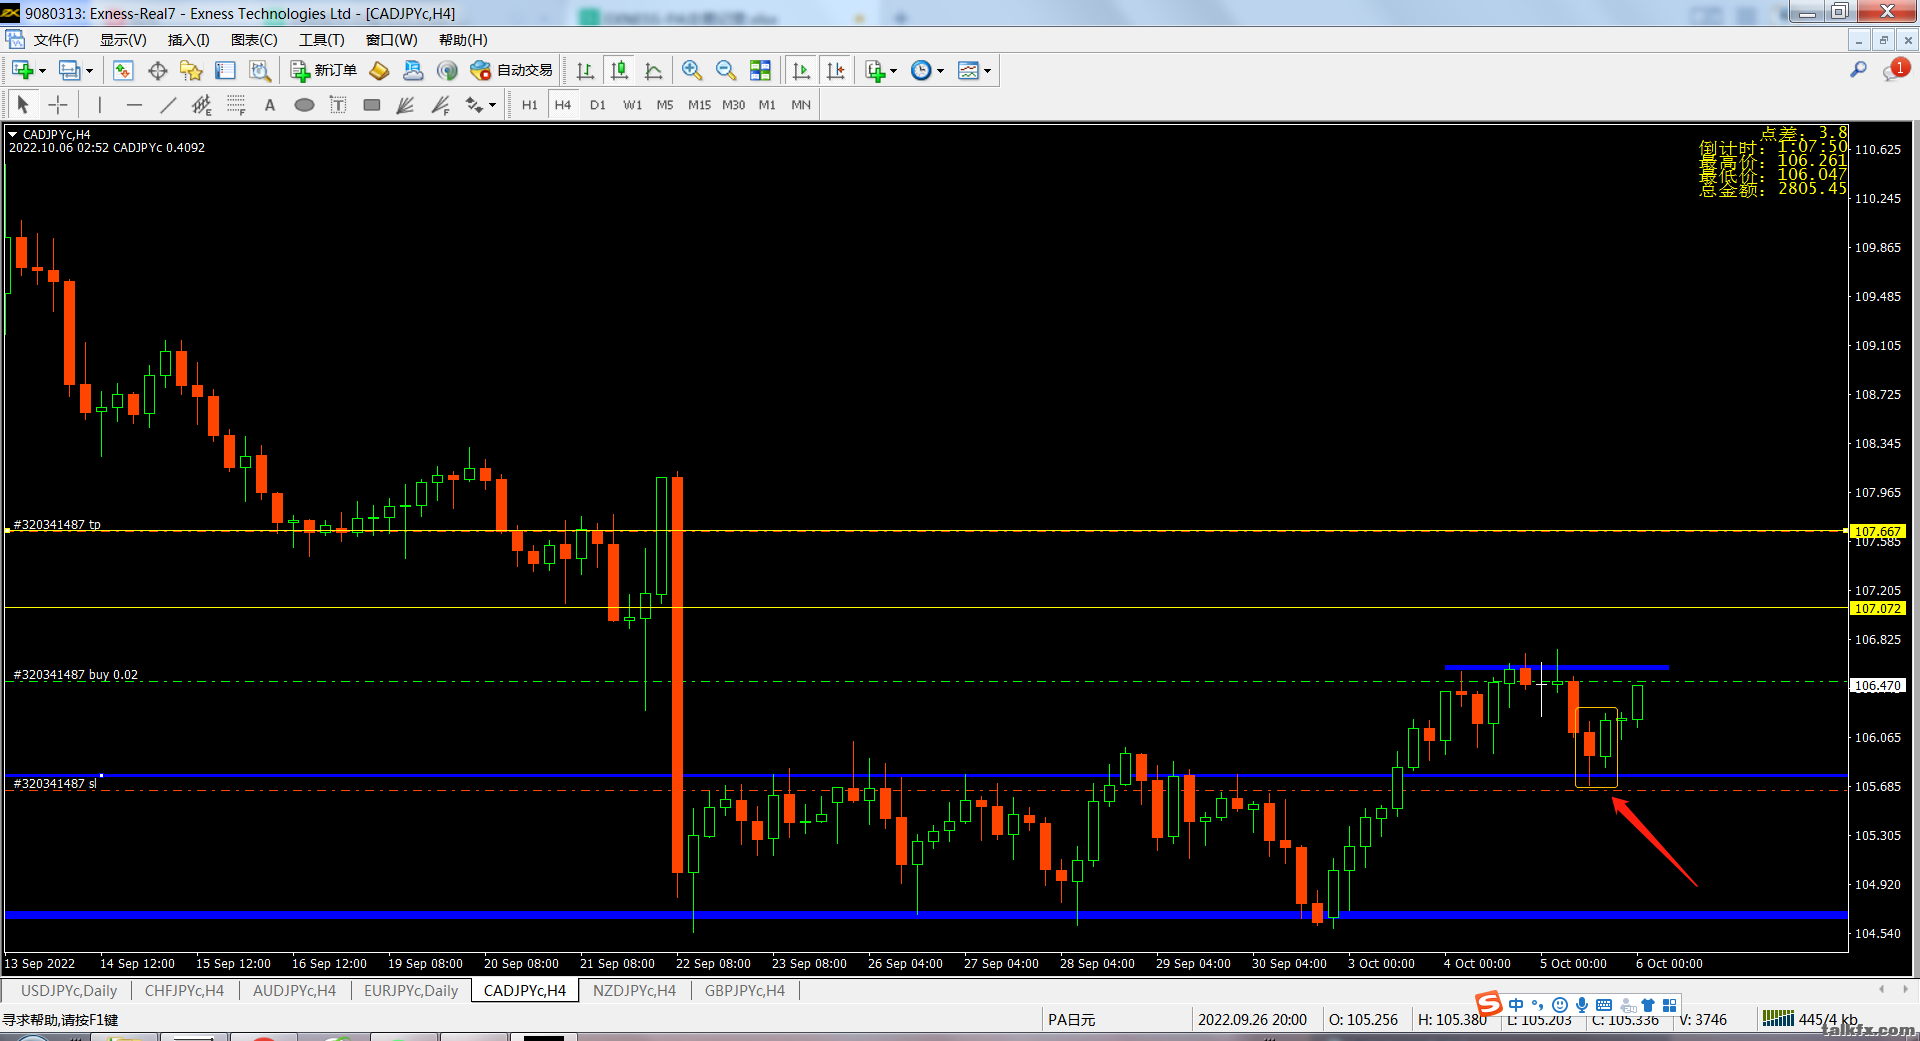Image resolution: width=1920 pixels, height=1041 pixels.
Task: Toggle the Navigator folder star icon
Action: [191, 70]
